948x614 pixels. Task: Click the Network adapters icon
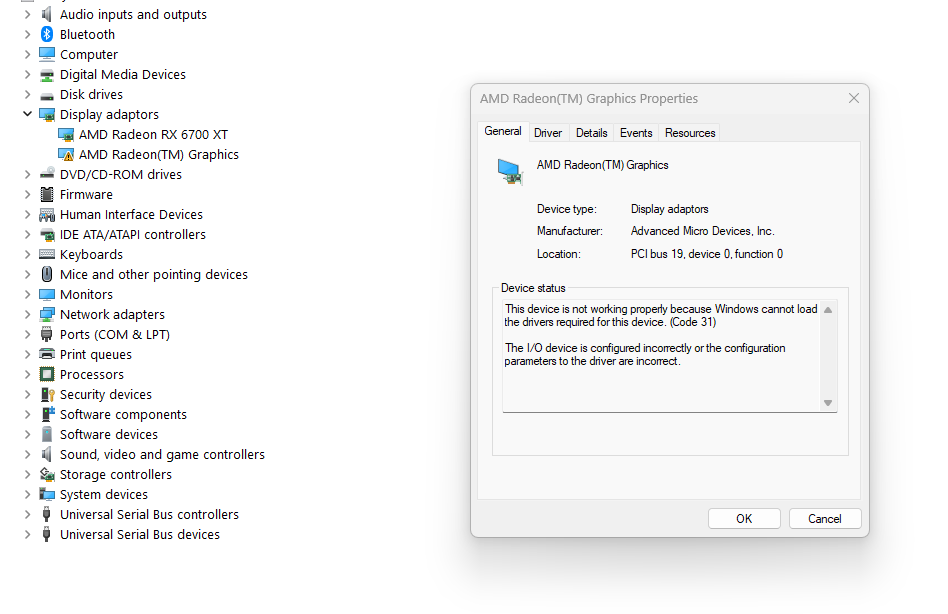click(x=47, y=314)
